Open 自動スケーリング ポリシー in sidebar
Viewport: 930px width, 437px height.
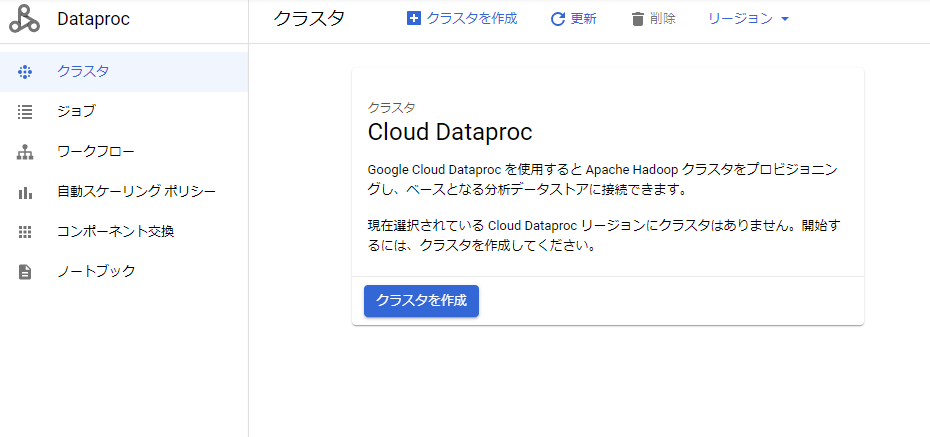(124, 192)
